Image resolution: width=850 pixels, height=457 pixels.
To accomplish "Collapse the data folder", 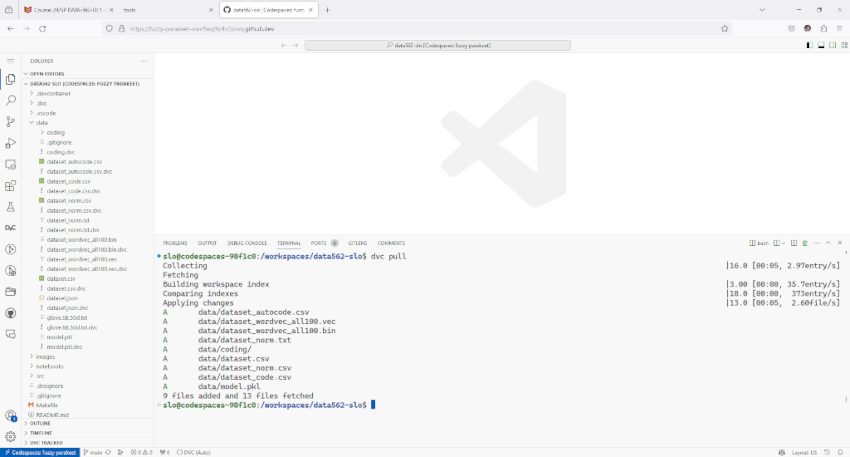I will (x=40, y=122).
